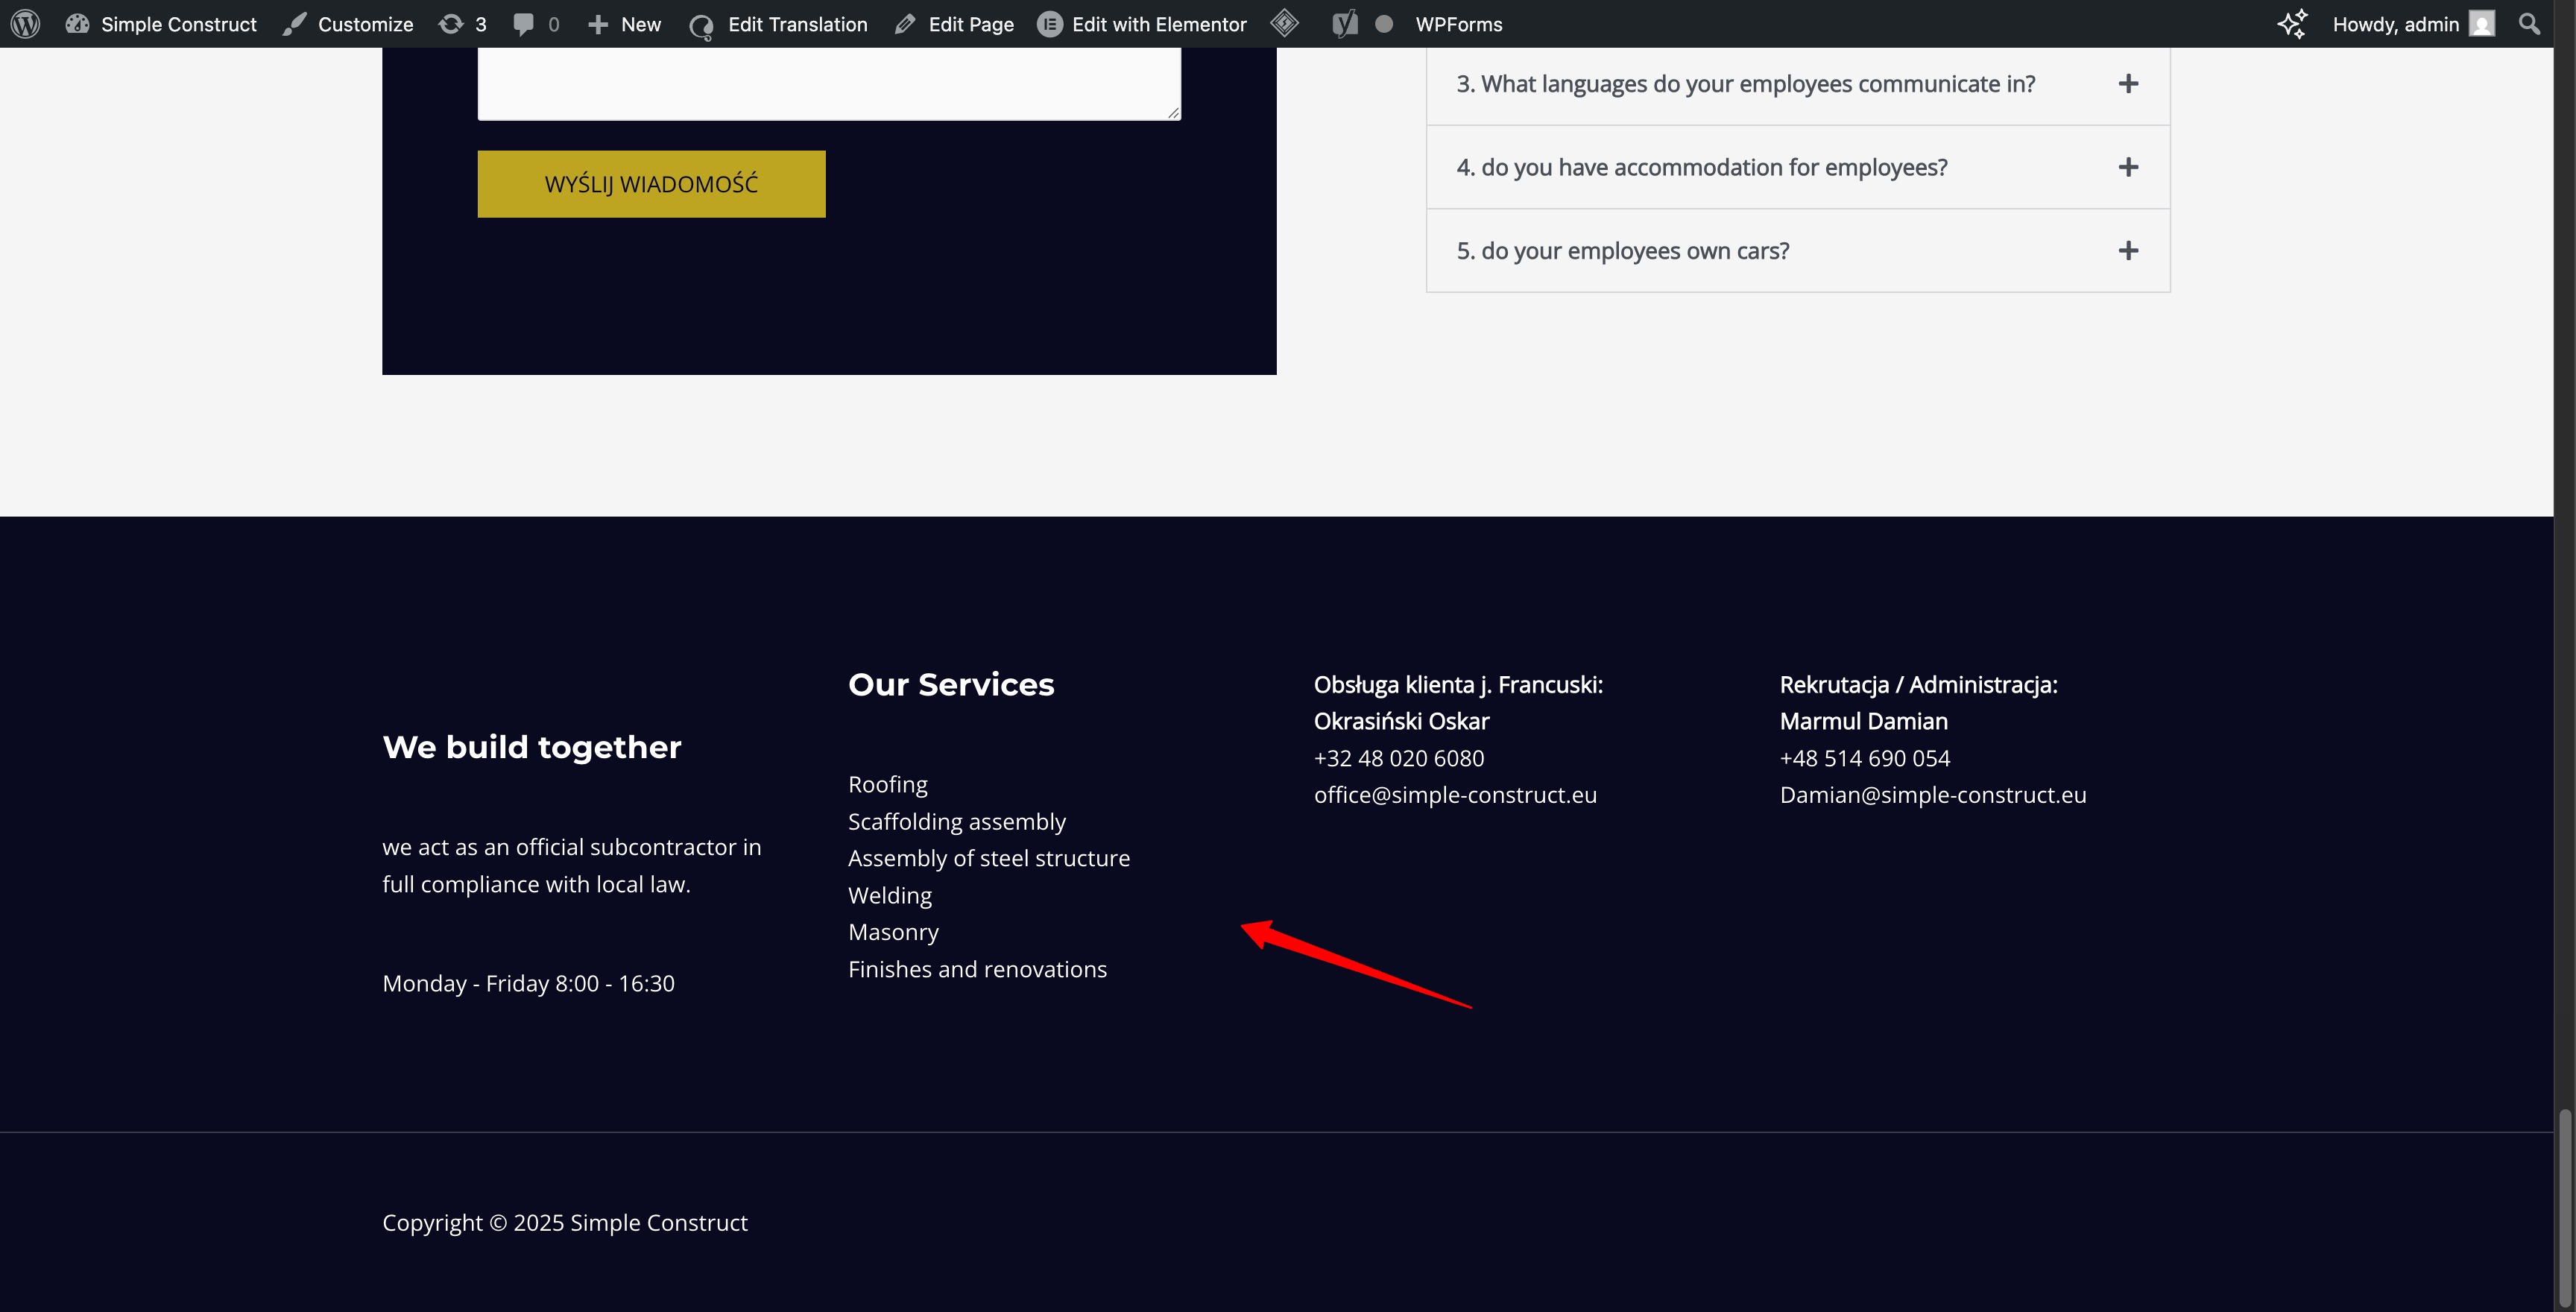Click the Elementor circle E icon
Viewport: 2576px width, 1312px height.
point(1049,24)
